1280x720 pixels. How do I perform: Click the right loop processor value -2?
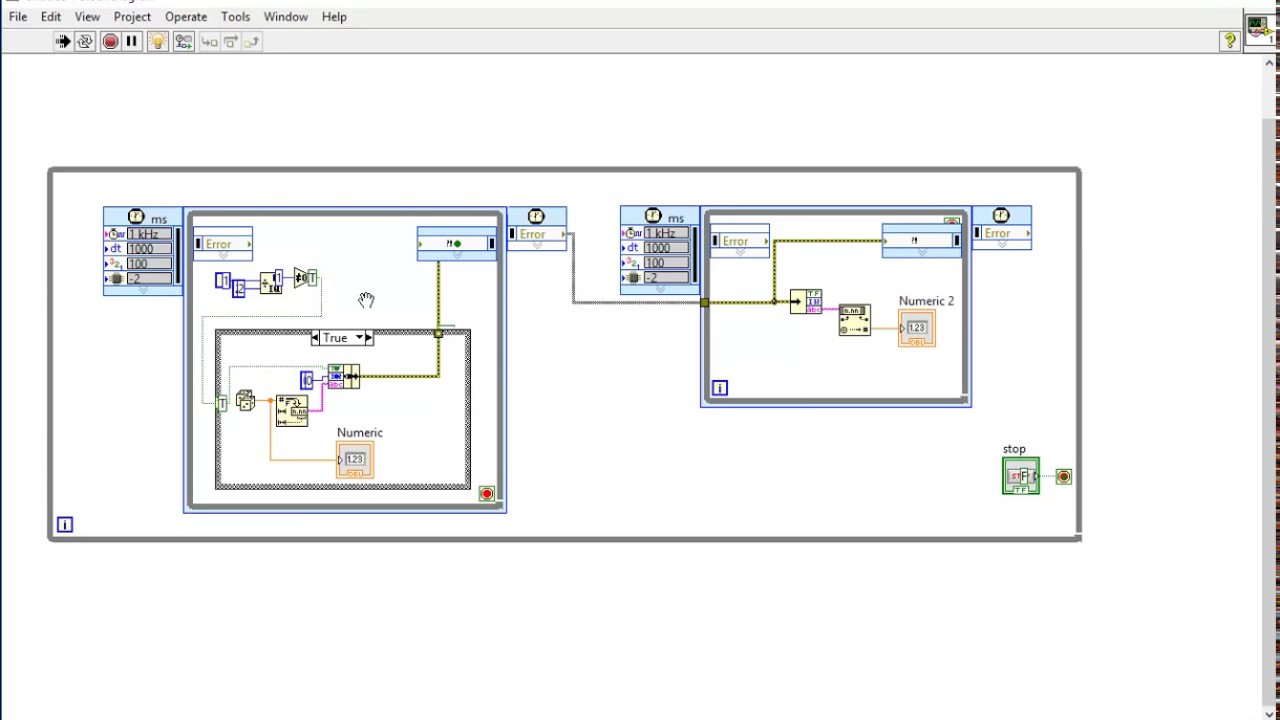pyautogui.click(x=665, y=278)
